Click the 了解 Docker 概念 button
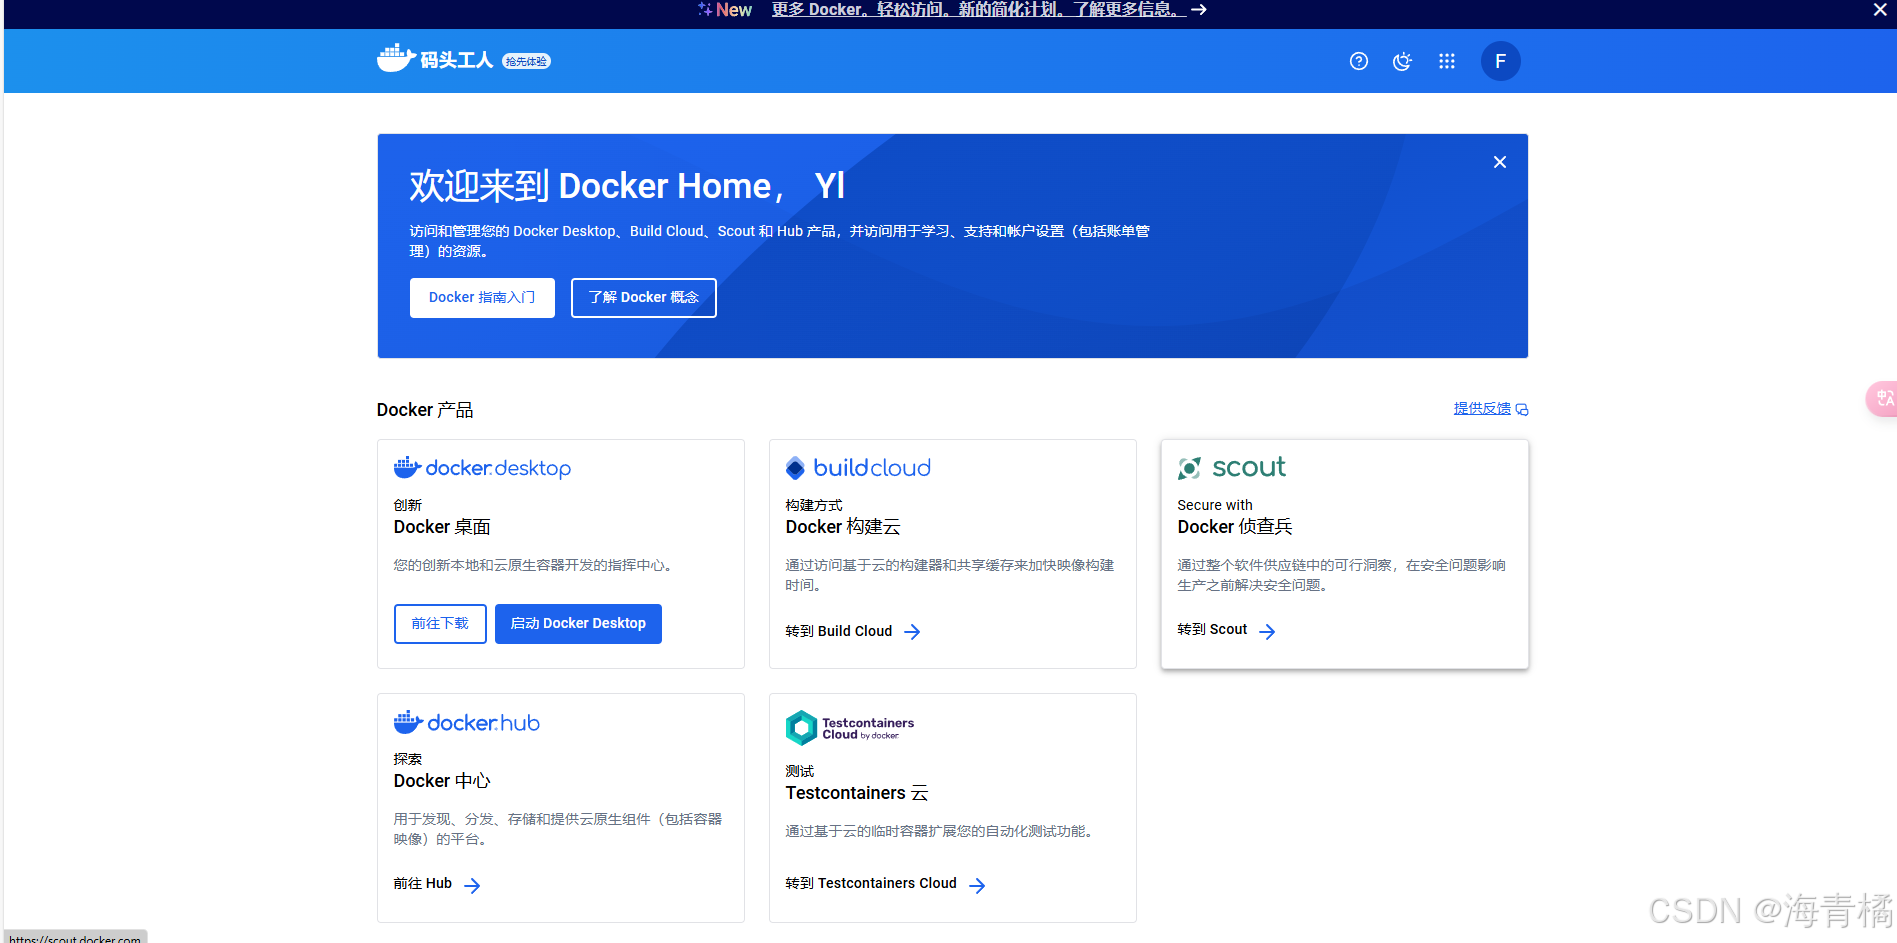 [643, 298]
